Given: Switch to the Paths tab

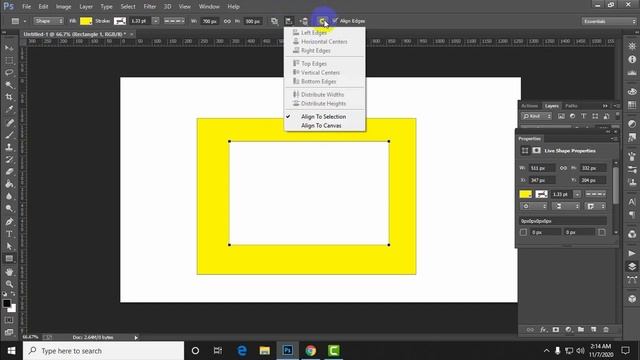Looking at the screenshot, I should point(571,106).
